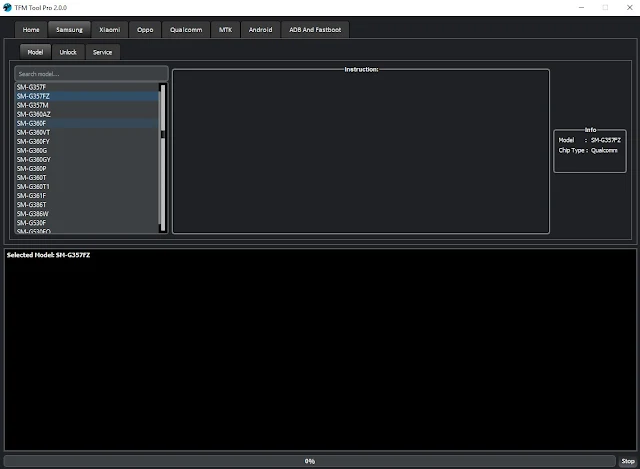
Task: Go to the Android tab
Action: (260, 30)
